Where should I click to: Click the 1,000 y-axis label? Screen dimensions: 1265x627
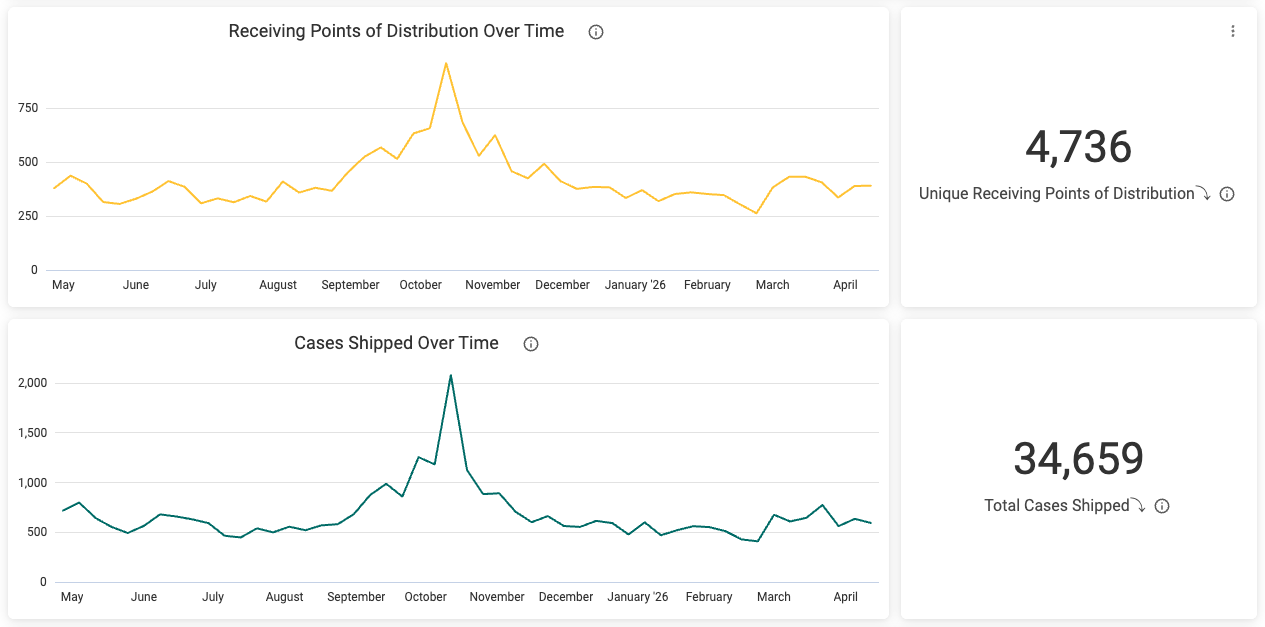click(33, 483)
